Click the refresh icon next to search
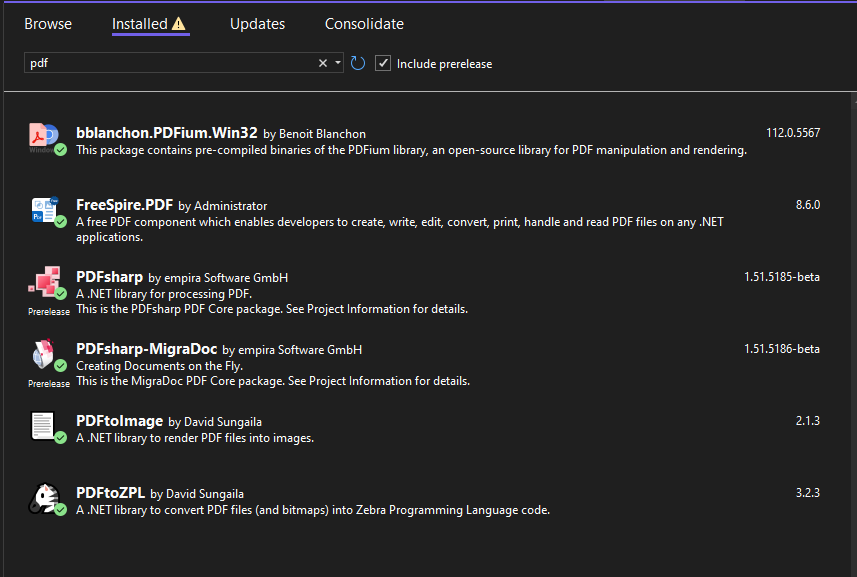 [358, 62]
